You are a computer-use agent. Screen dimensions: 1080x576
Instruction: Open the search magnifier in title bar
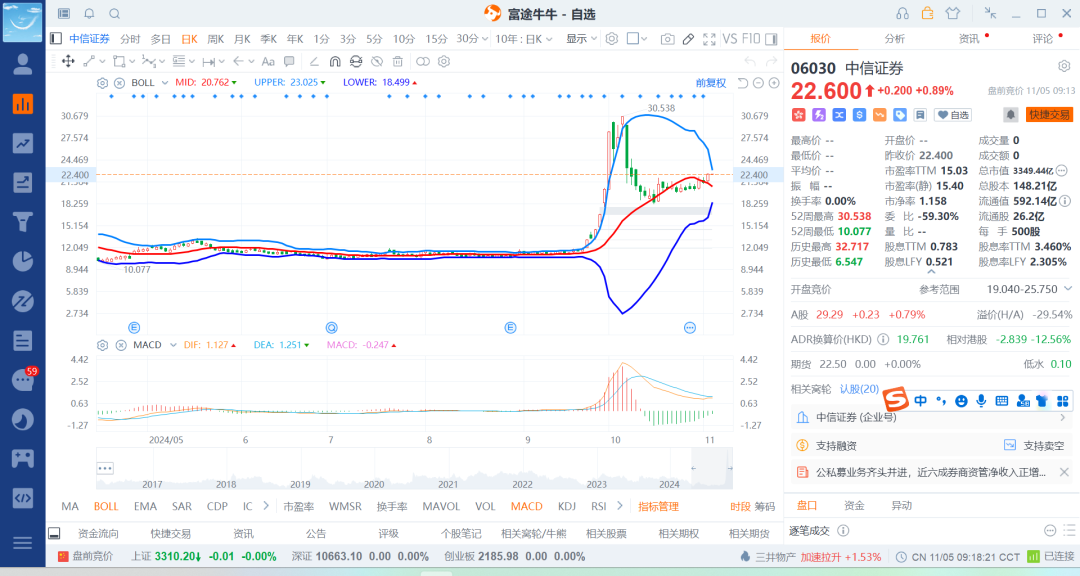tap(115, 14)
